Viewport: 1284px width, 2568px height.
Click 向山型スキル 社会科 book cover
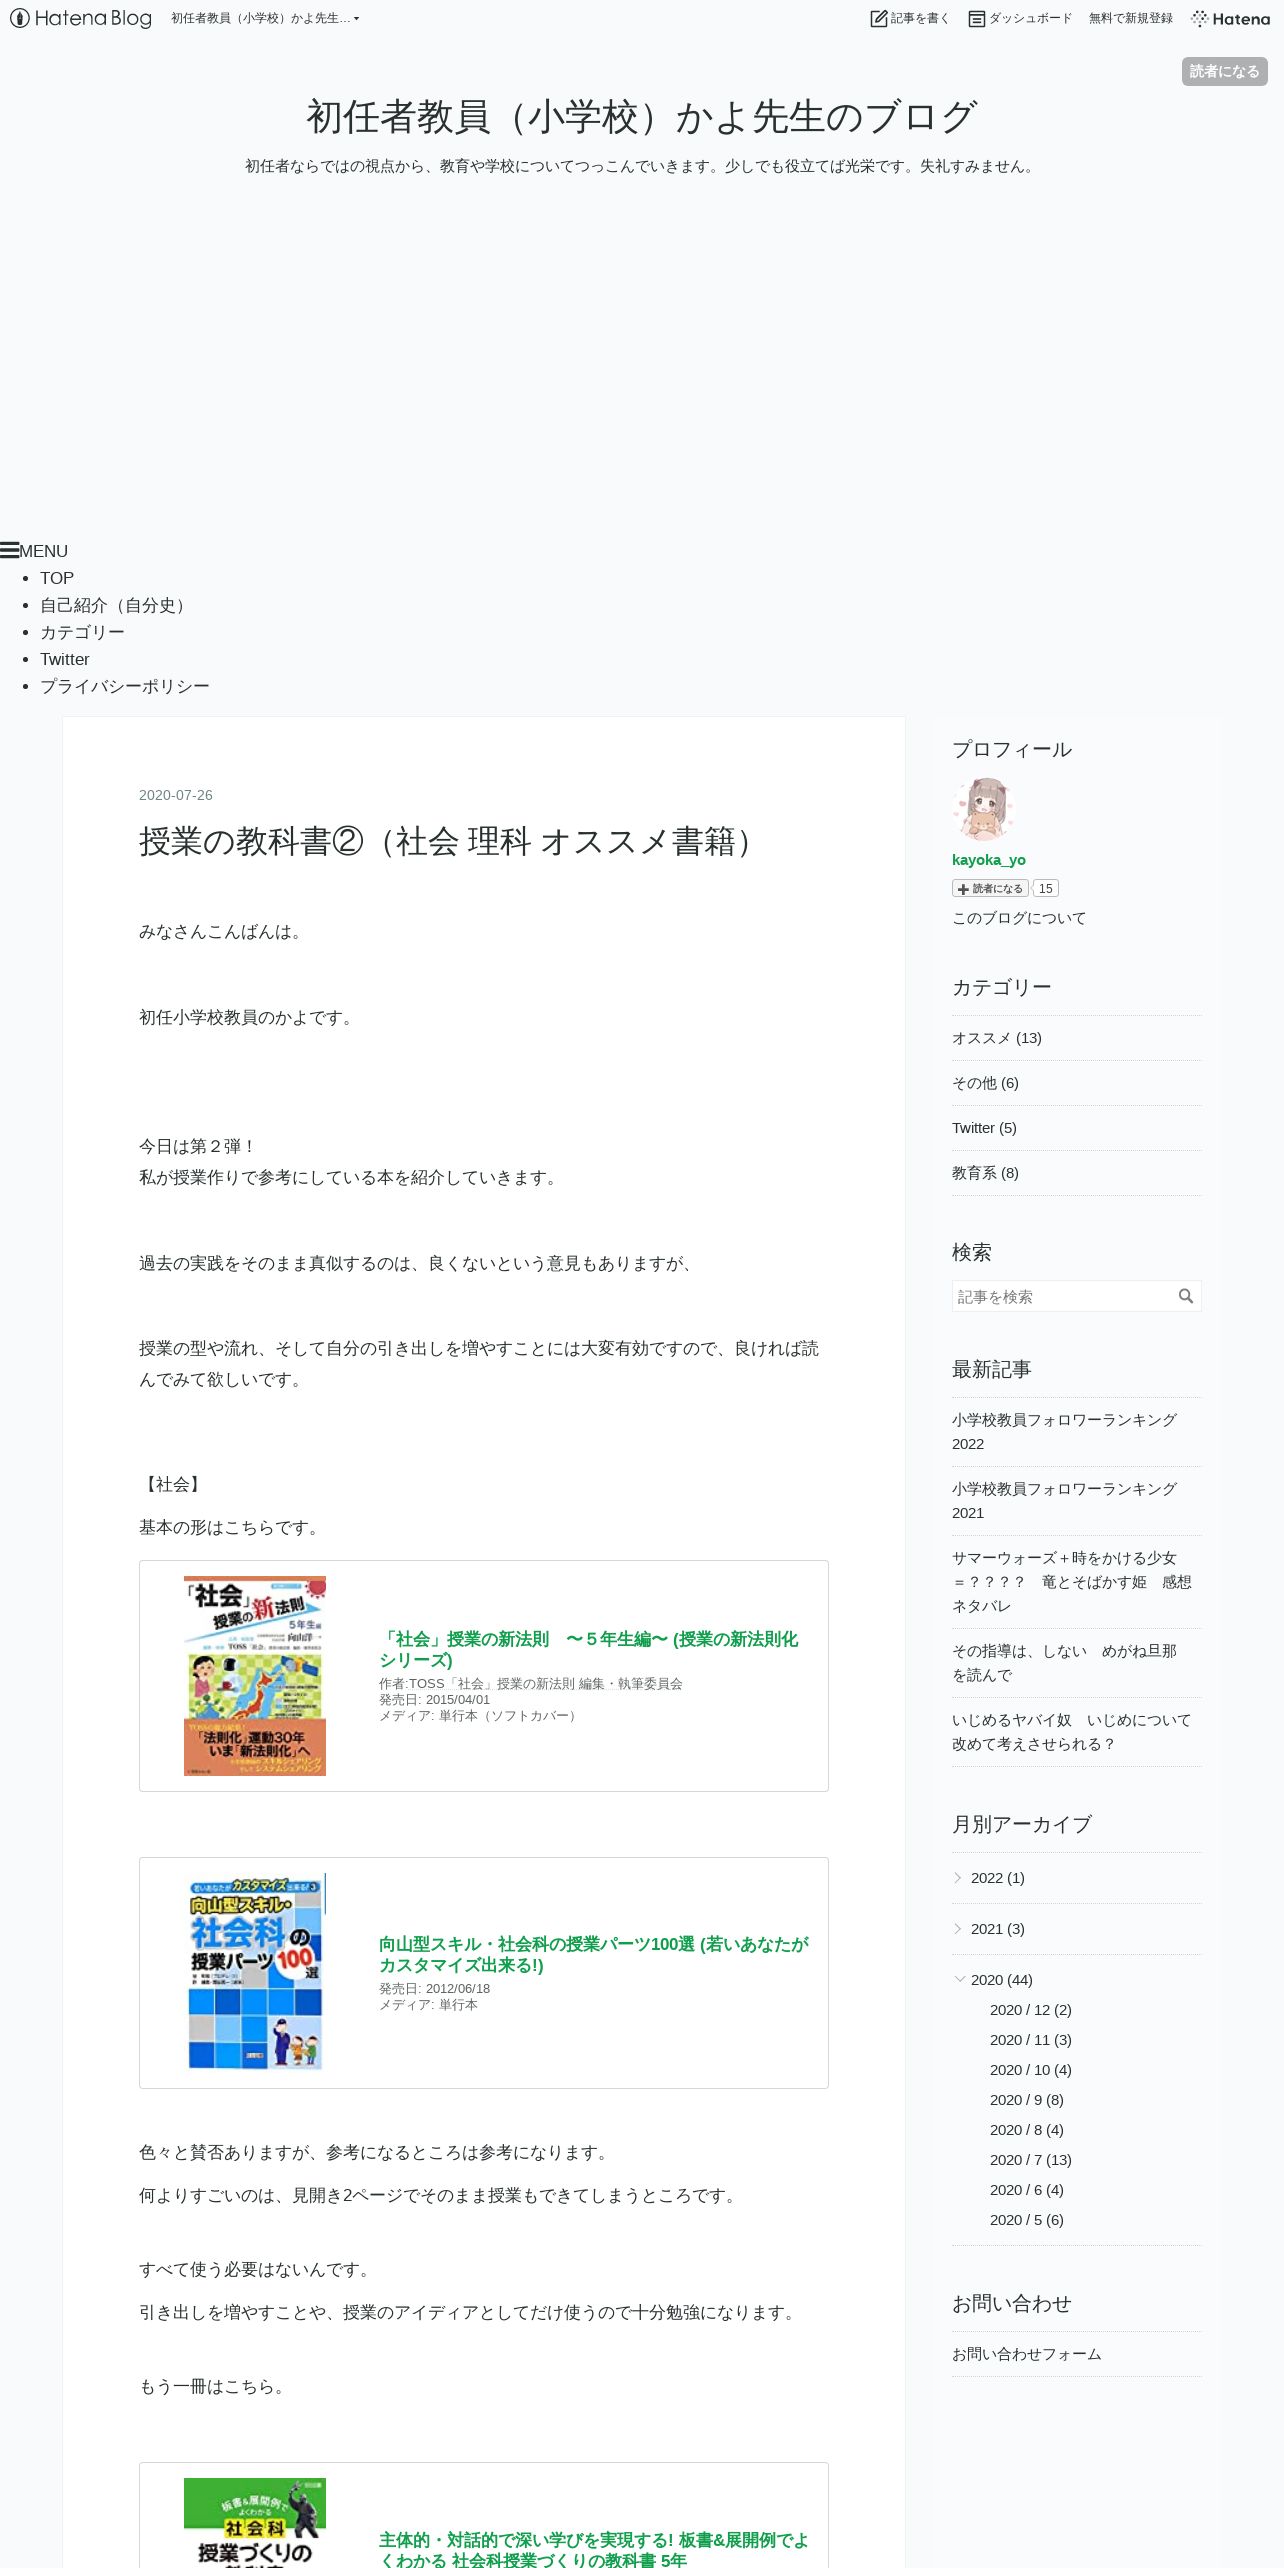[255, 1972]
